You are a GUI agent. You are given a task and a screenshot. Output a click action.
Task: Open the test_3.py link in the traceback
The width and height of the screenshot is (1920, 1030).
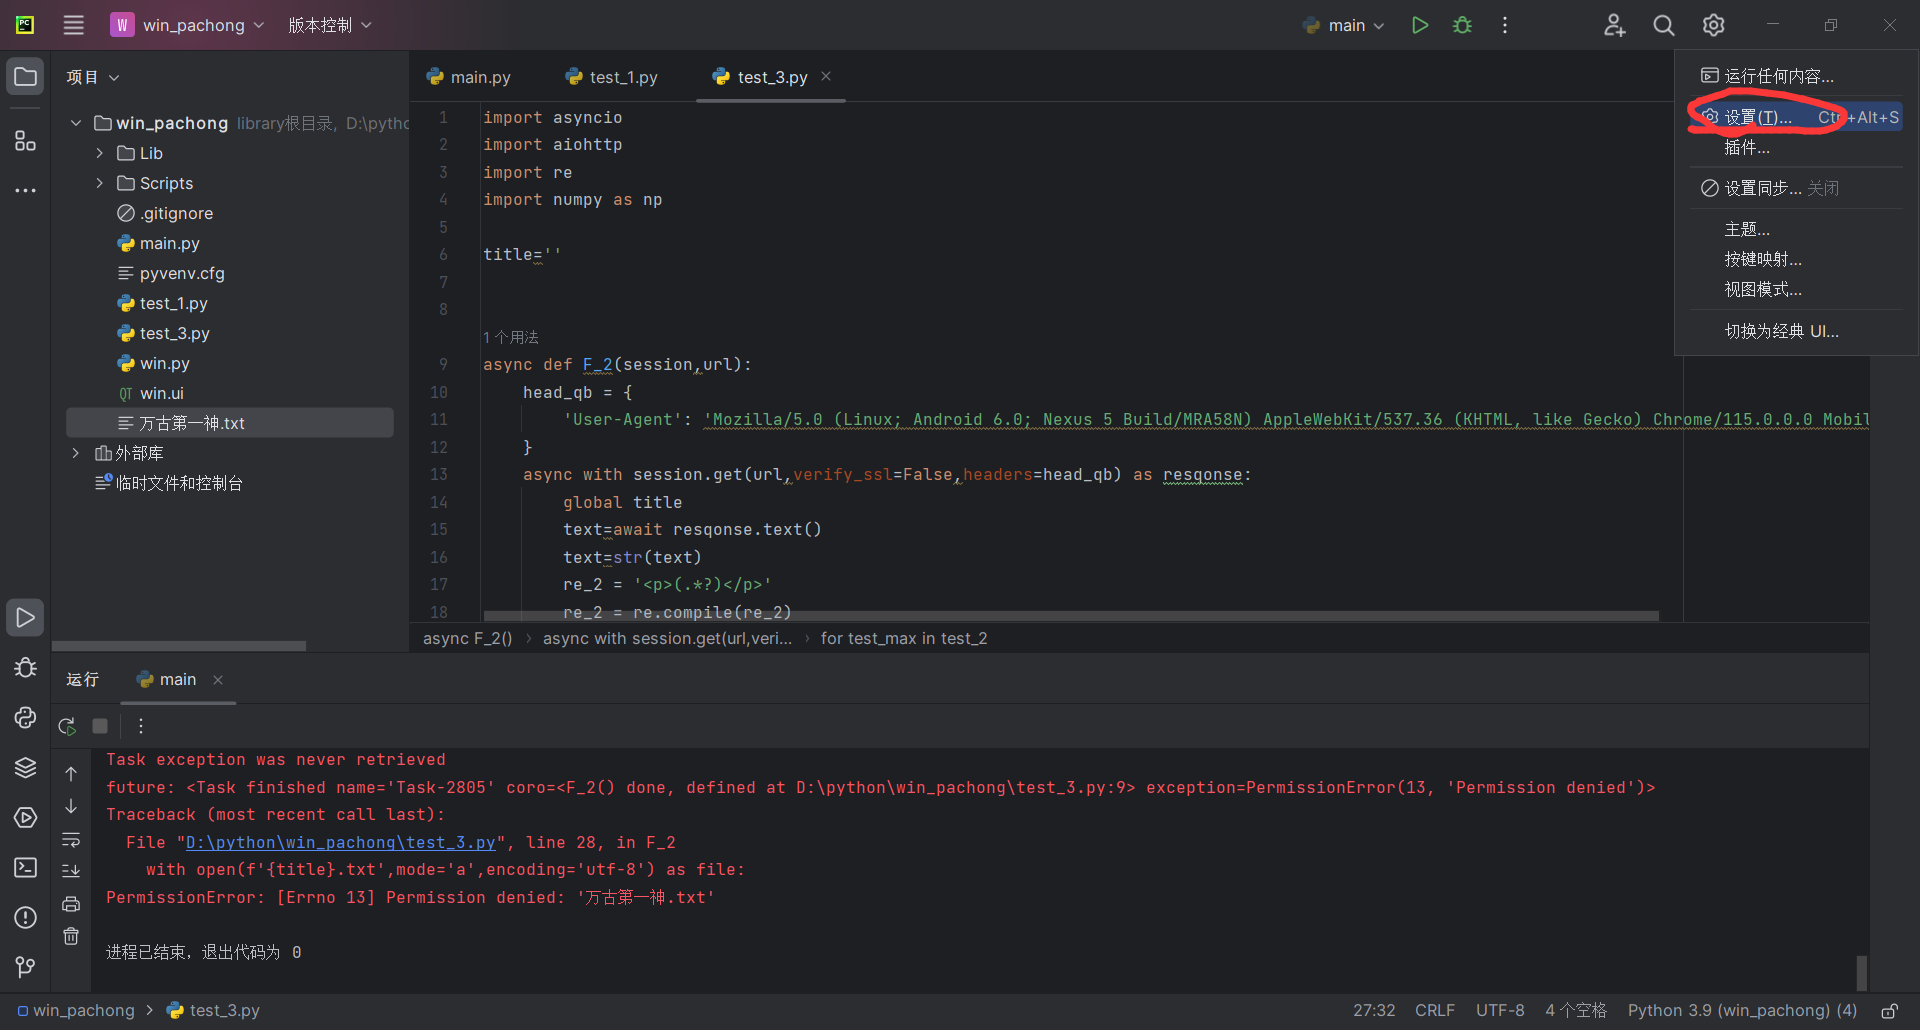pos(340,843)
